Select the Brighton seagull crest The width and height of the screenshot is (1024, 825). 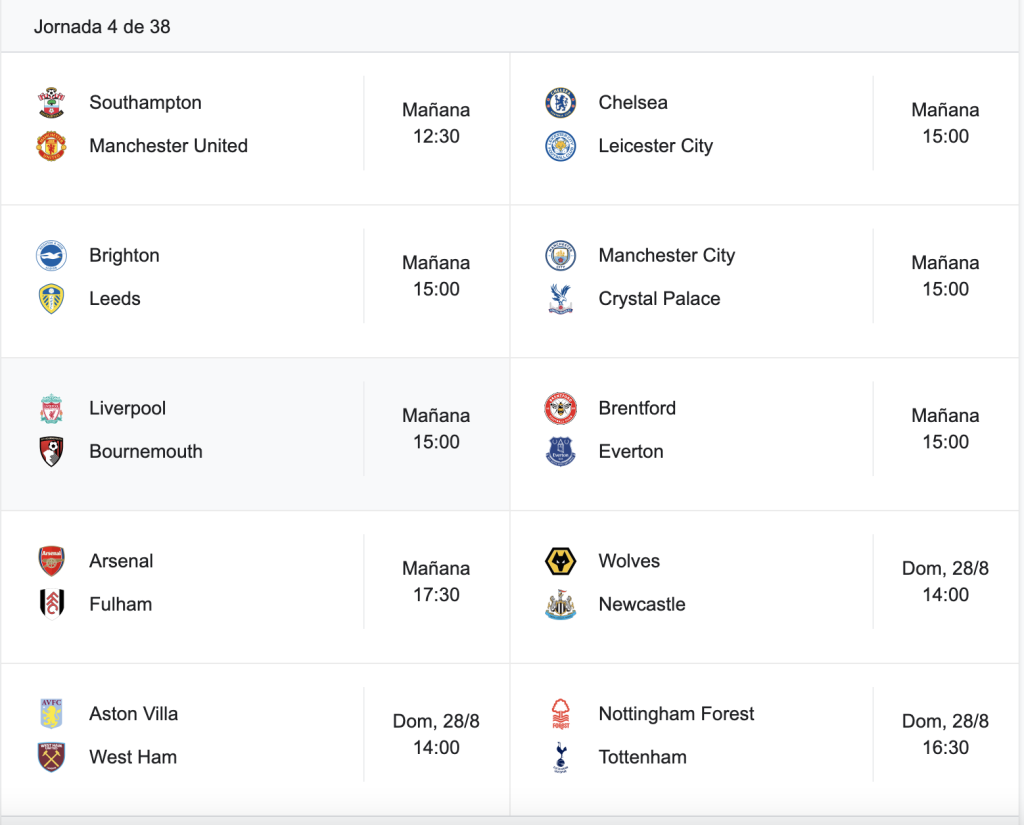pyautogui.click(x=51, y=255)
